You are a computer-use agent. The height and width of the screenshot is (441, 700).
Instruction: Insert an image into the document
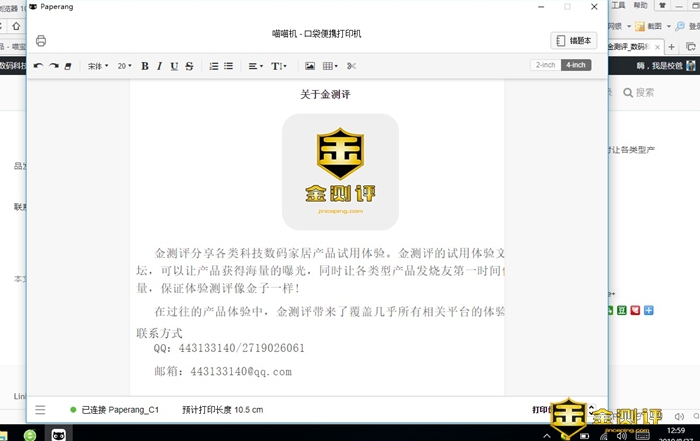310,66
